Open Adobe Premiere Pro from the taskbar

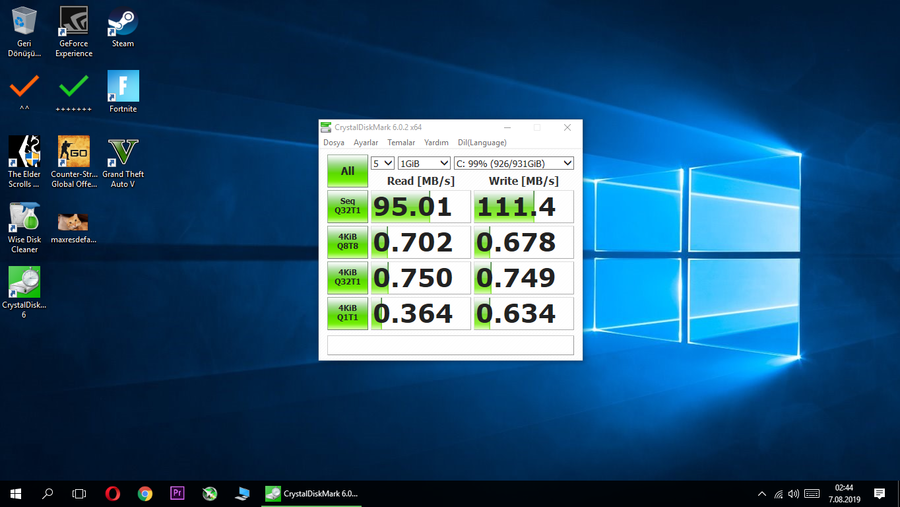[x=177, y=493]
